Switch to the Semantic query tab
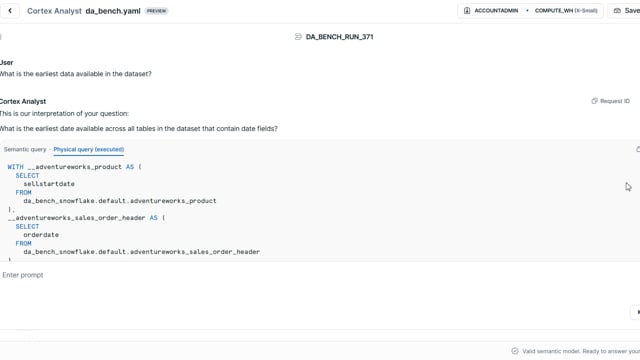640x360 pixels. click(x=25, y=149)
